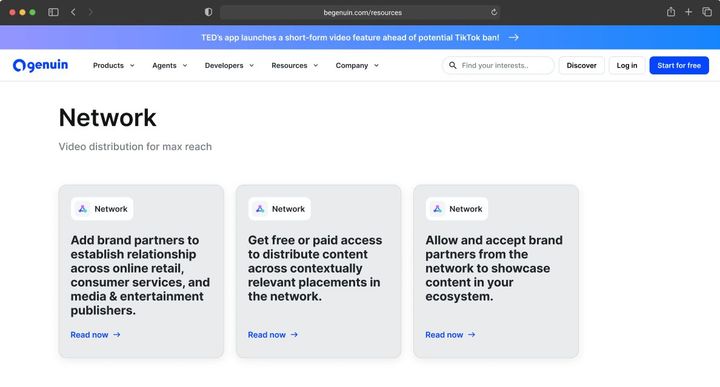The width and height of the screenshot is (720, 387).
Task: Click the arrow icon in the TED banner
Action: pyautogui.click(x=514, y=37)
